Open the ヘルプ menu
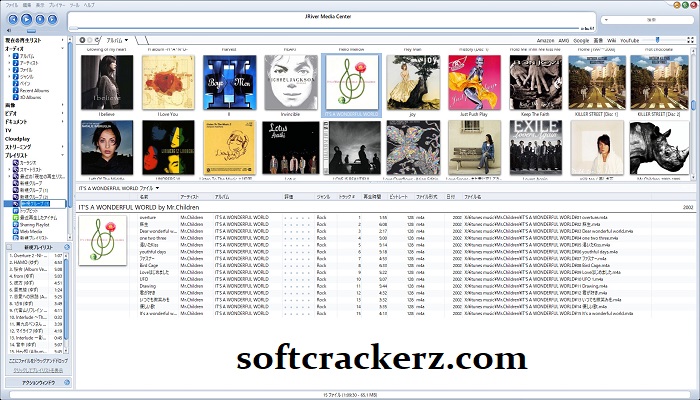The image size is (700, 400). tap(89, 5)
